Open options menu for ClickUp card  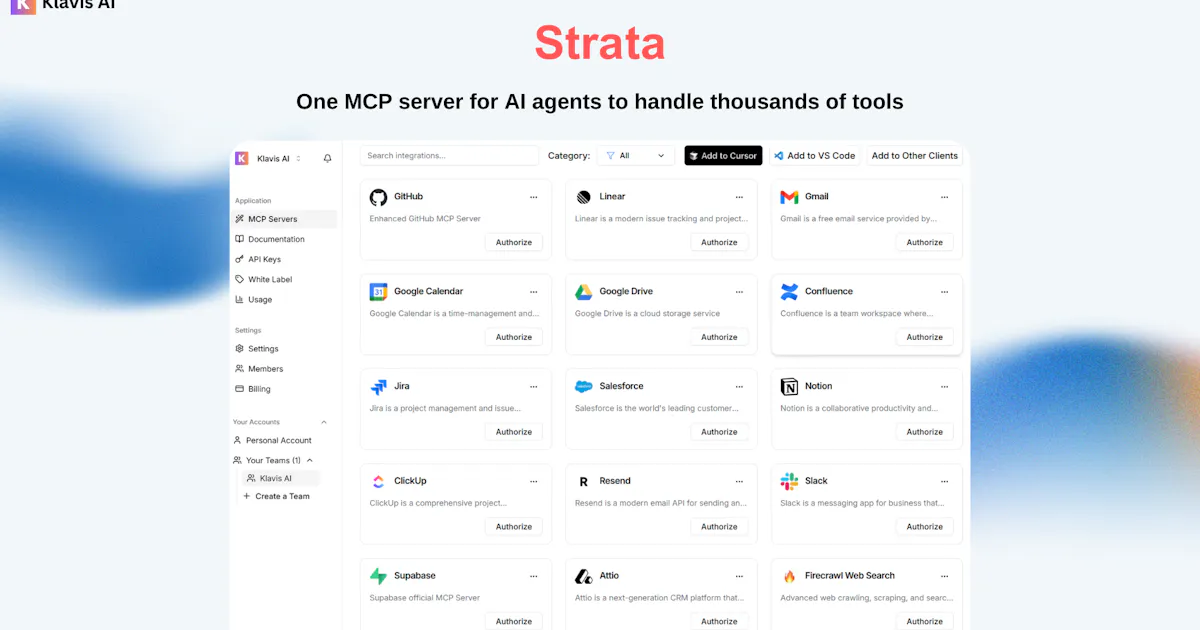point(534,481)
